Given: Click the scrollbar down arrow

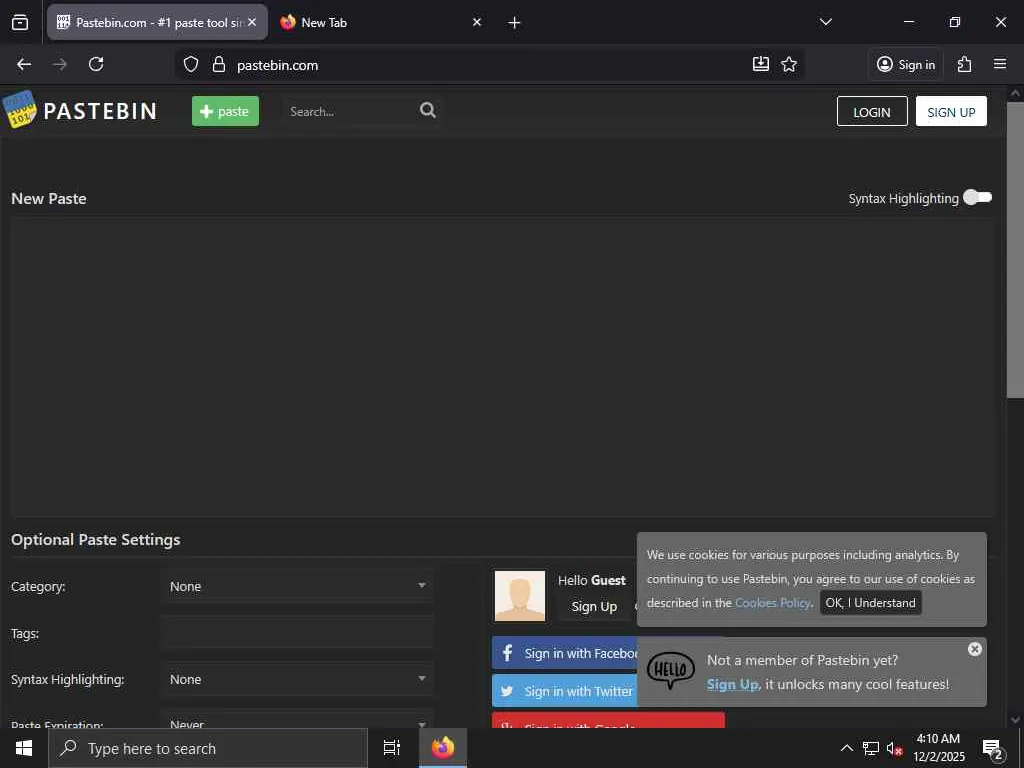Looking at the screenshot, I should pyautogui.click(x=1015, y=720).
